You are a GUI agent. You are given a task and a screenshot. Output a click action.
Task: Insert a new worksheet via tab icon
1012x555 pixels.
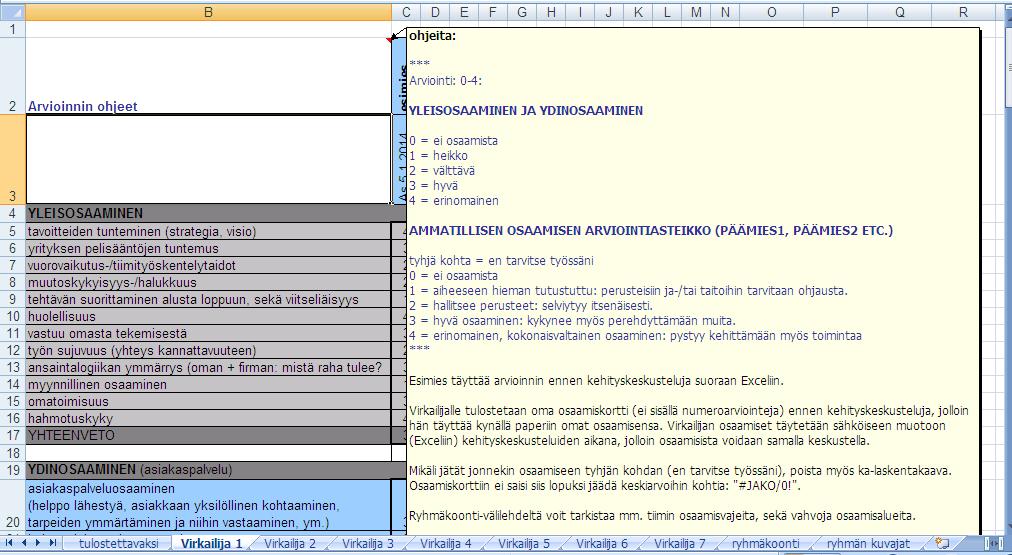(x=942, y=543)
